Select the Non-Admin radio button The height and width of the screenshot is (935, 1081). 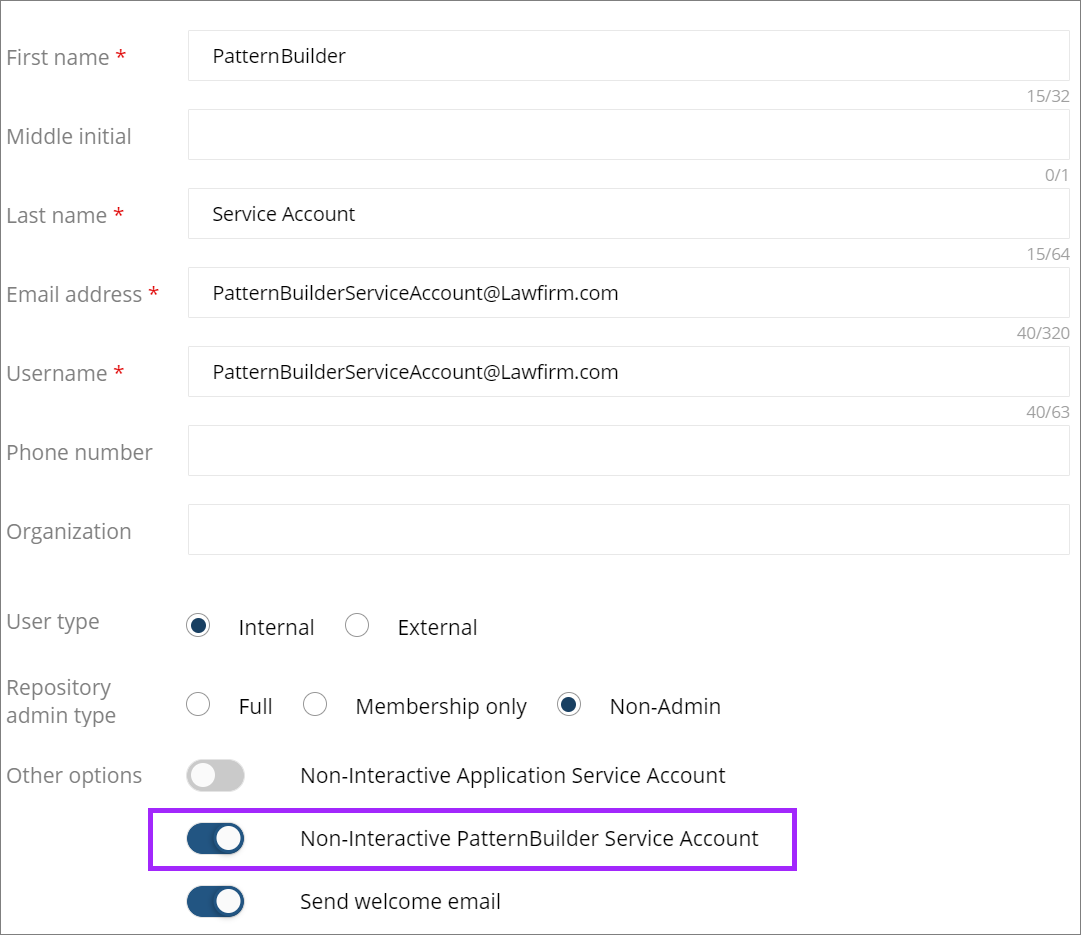point(569,704)
